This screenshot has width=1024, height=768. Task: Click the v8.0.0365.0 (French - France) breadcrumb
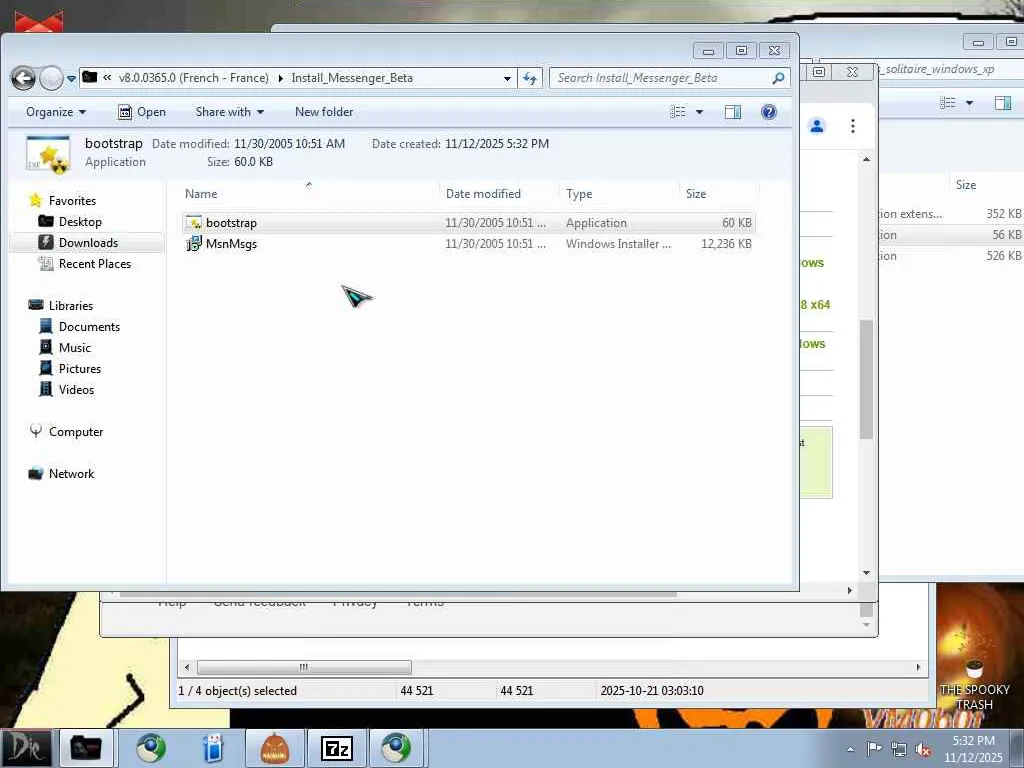(193, 78)
